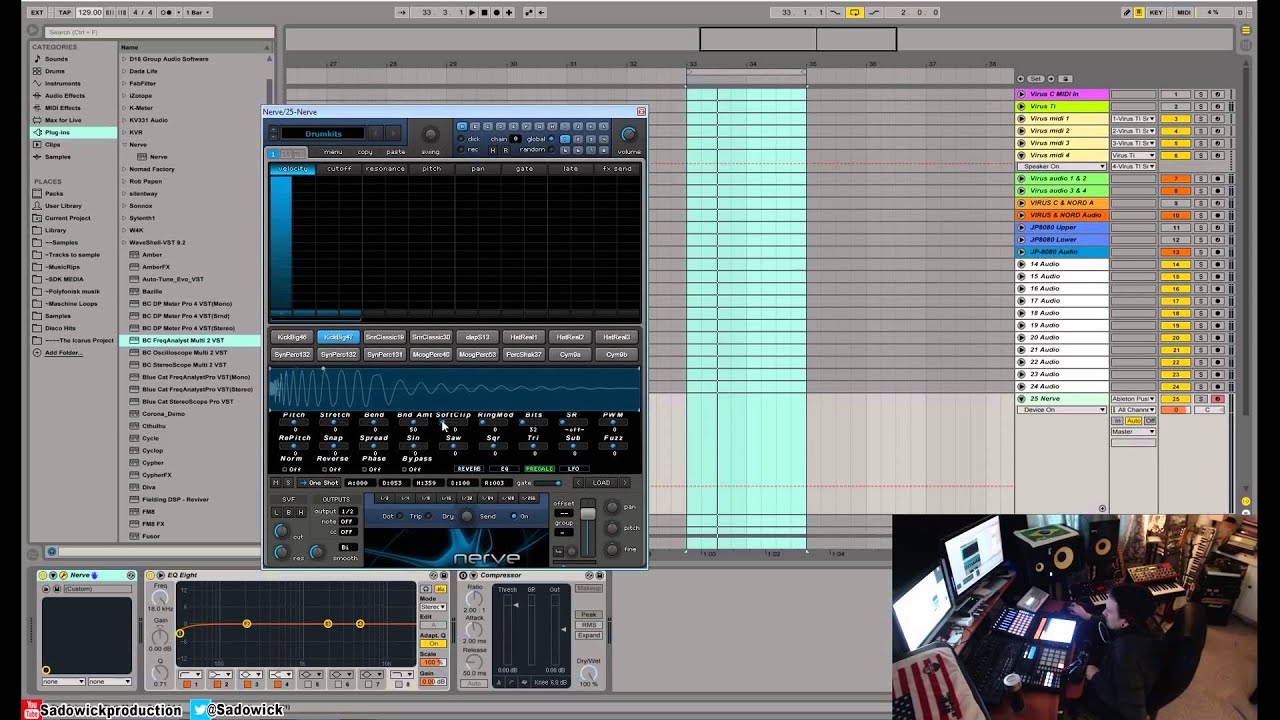The width and height of the screenshot is (1280, 720).
Task: Select the KickBig46 drum pad
Action: [292, 337]
